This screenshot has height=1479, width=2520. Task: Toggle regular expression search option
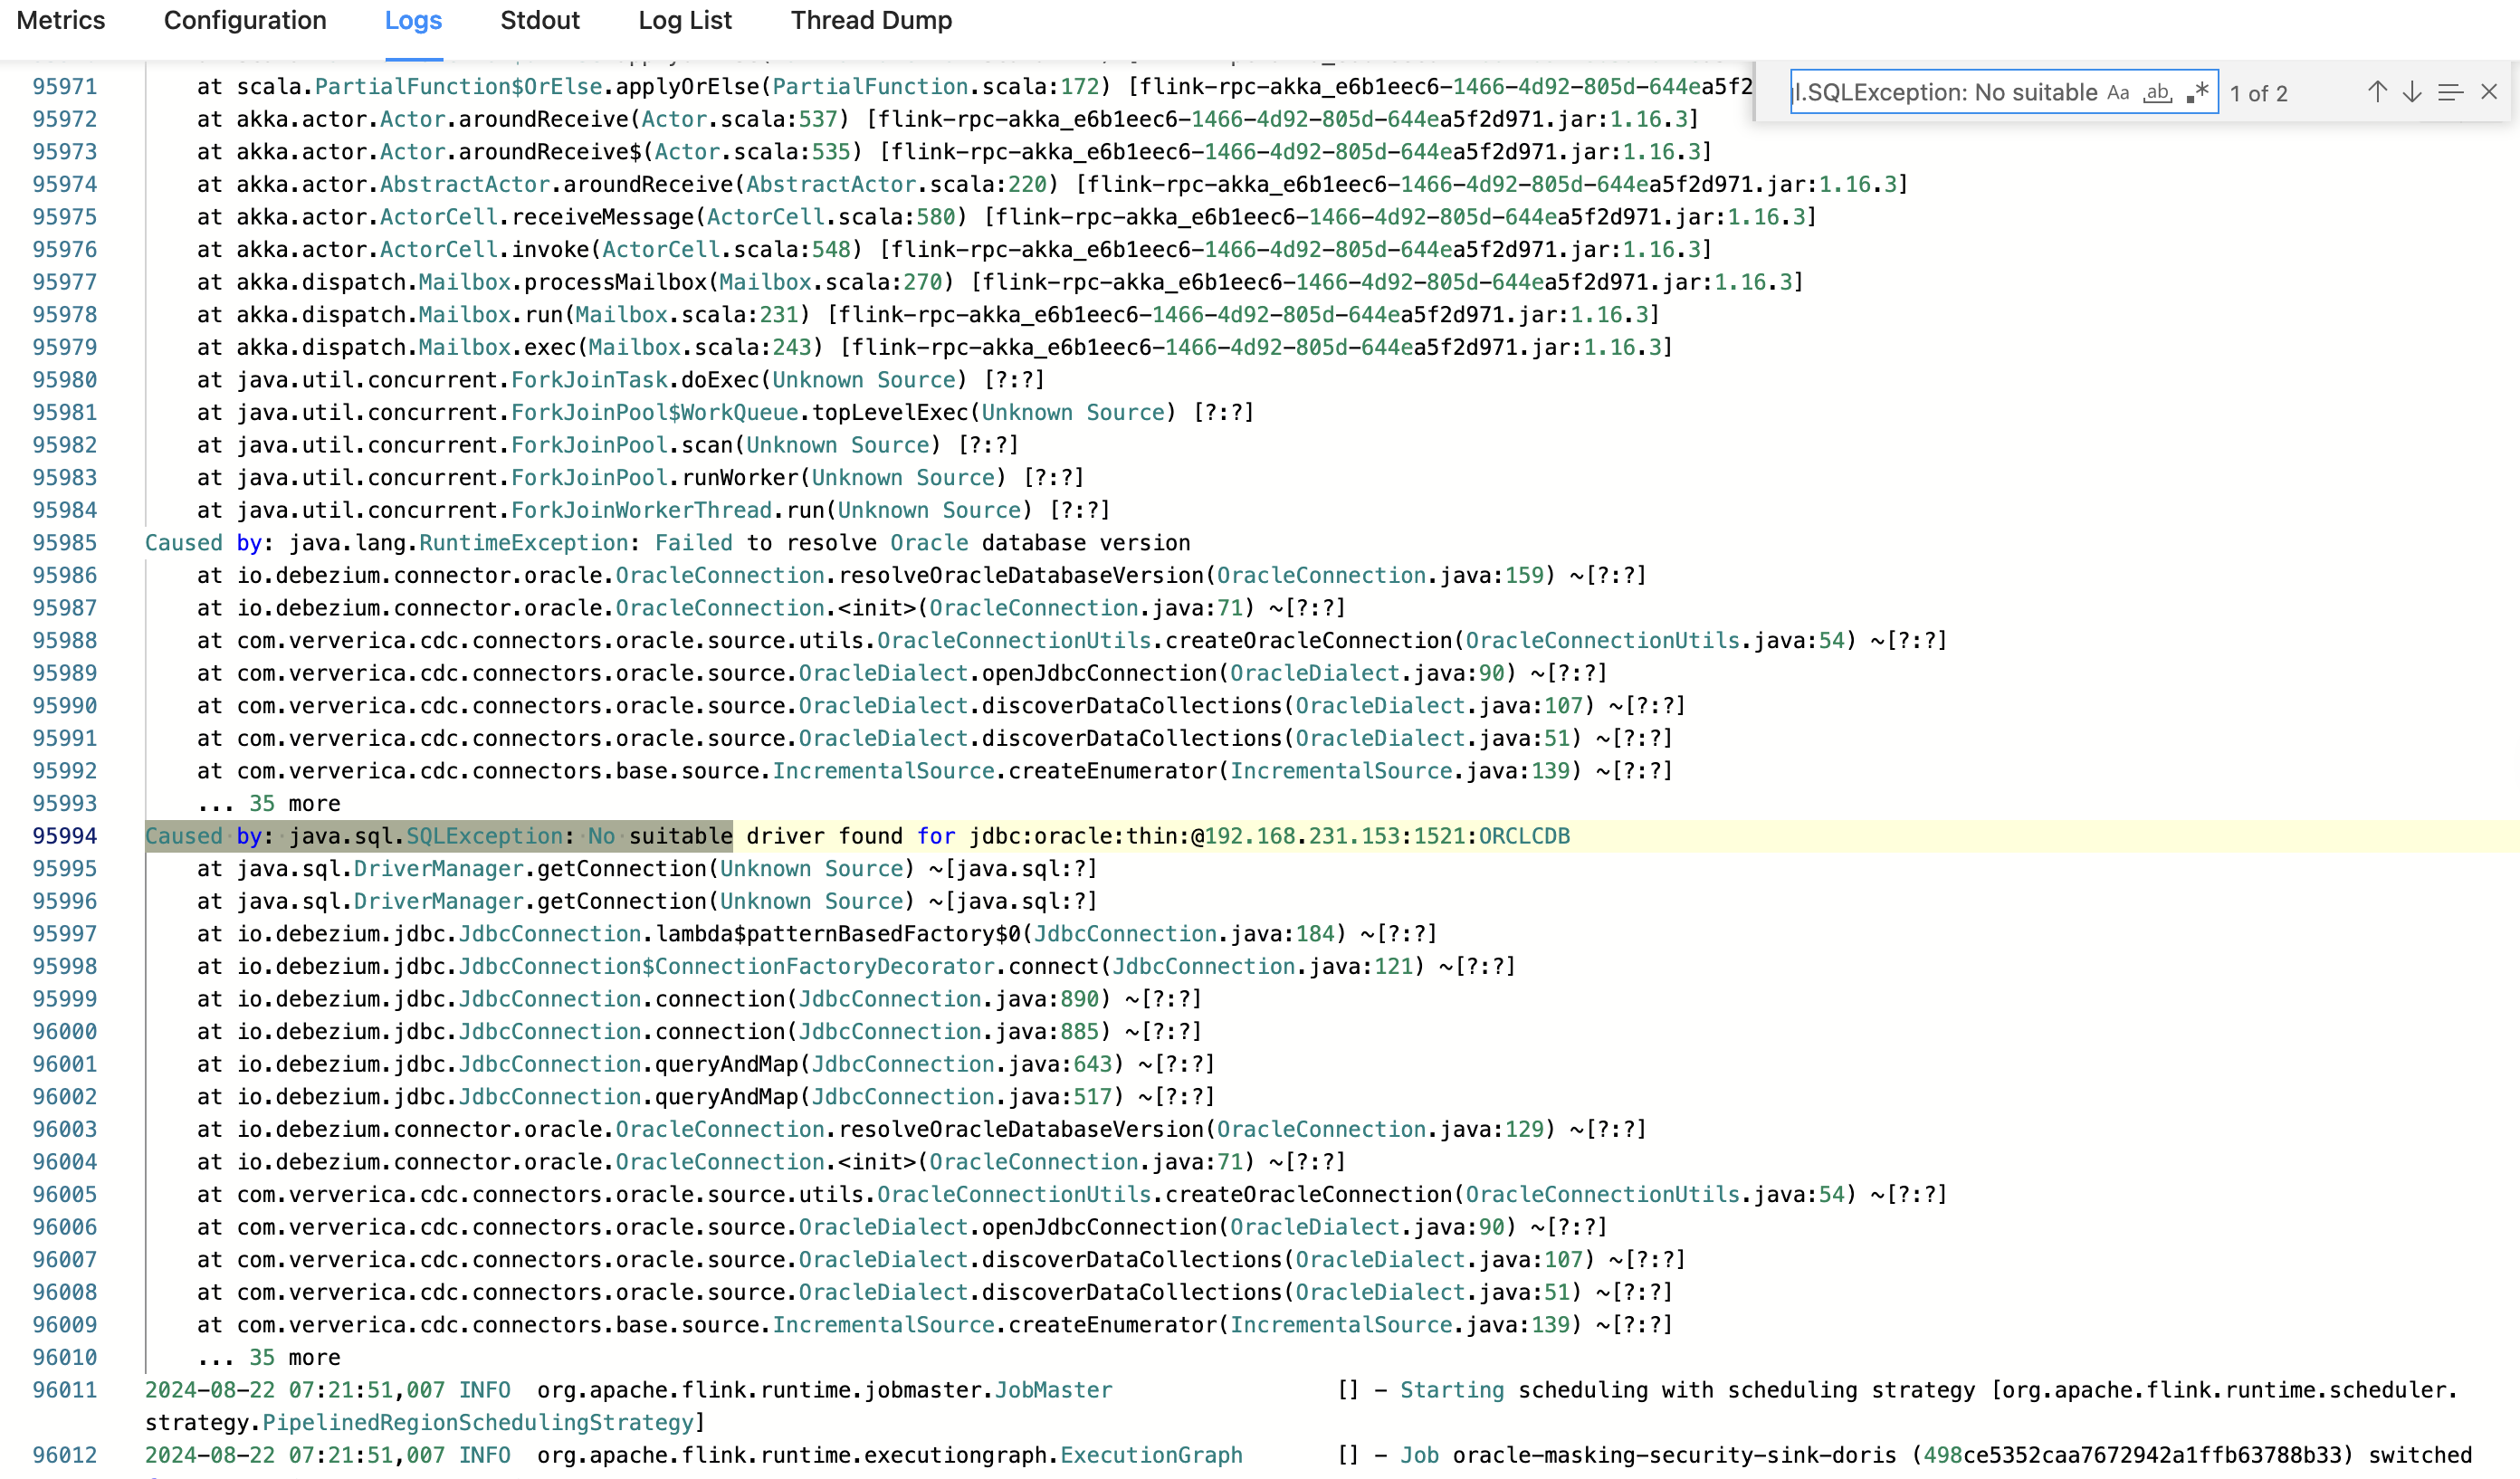[x=2197, y=93]
